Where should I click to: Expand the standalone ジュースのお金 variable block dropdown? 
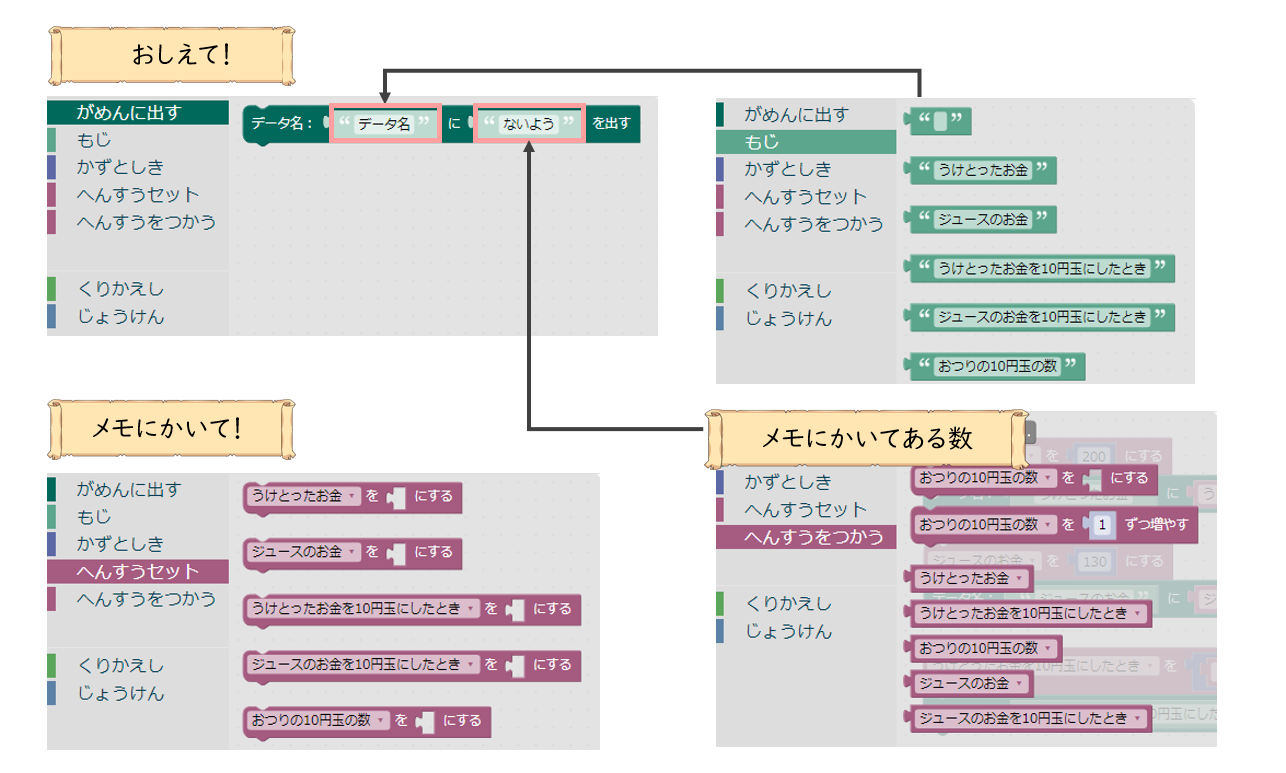tap(1019, 684)
